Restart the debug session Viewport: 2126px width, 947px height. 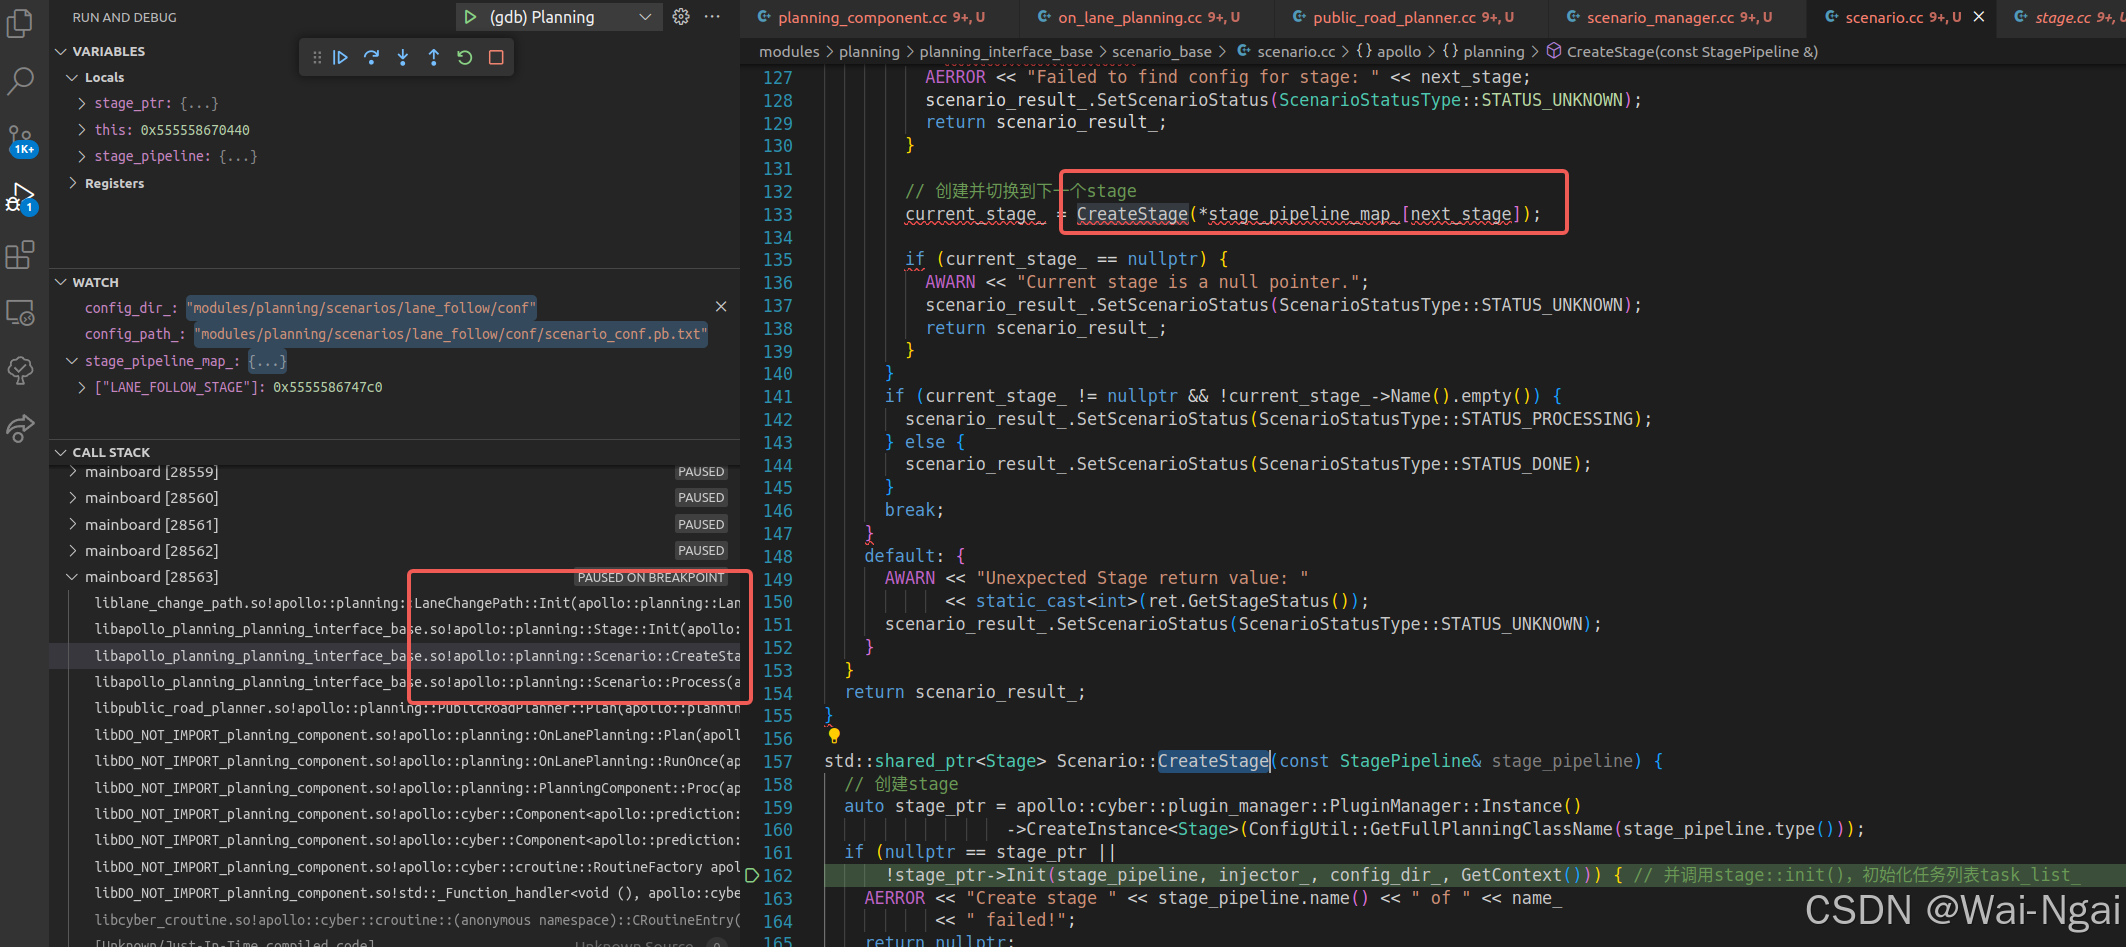coord(464,57)
